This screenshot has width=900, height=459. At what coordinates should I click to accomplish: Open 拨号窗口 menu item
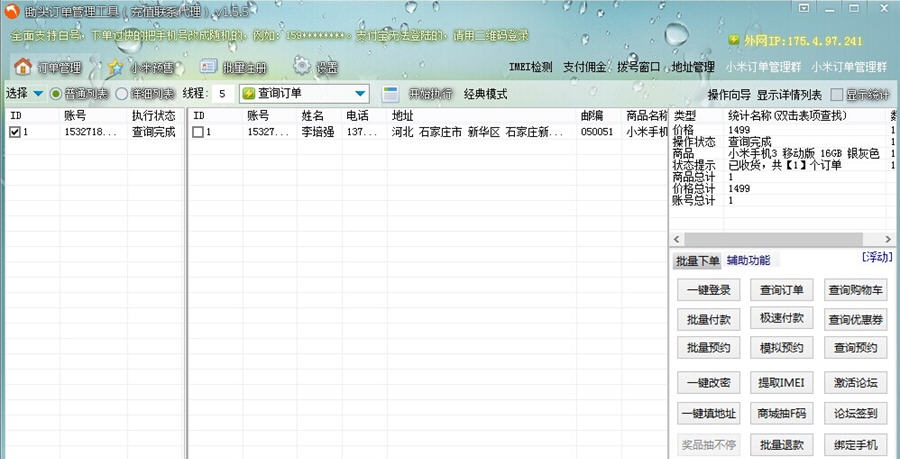click(639, 67)
